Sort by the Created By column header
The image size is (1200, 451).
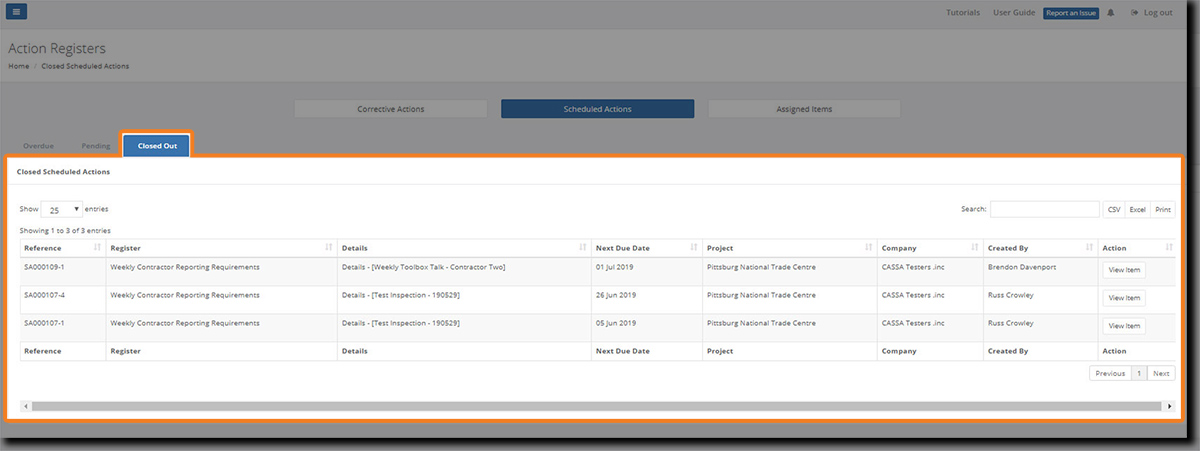(1040, 247)
